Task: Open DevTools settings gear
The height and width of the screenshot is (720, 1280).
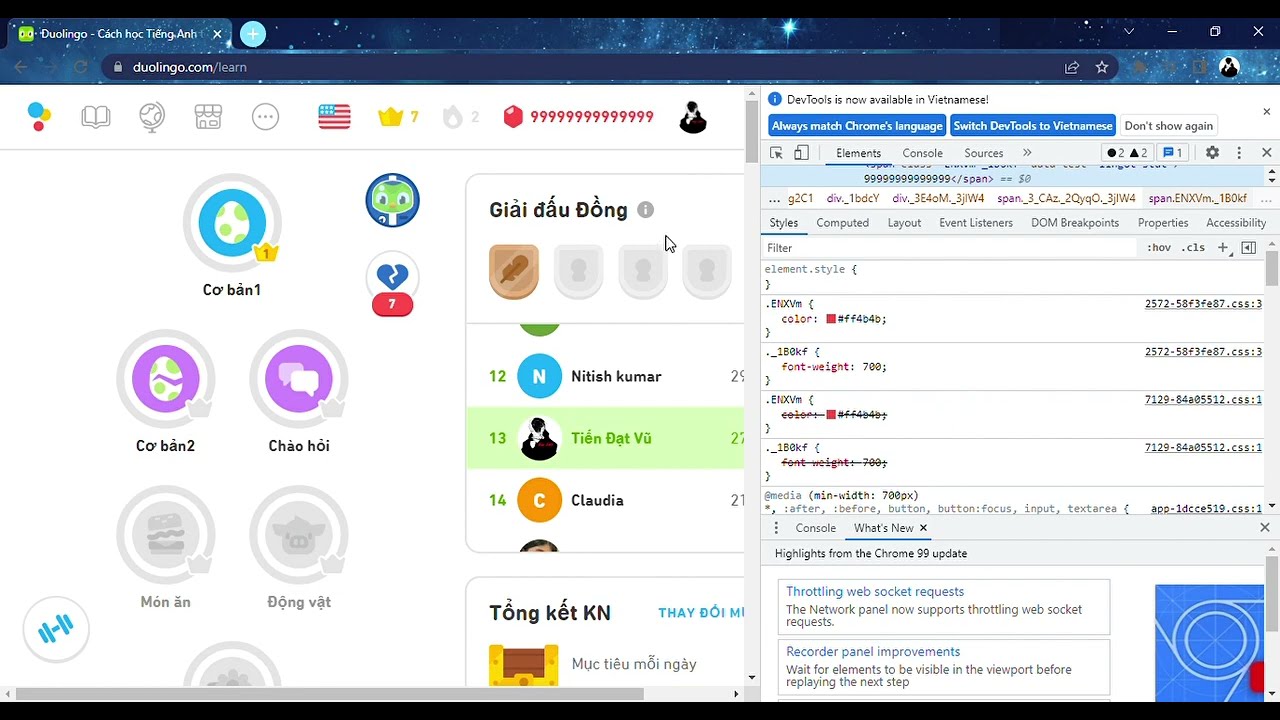Action: tap(1212, 153)
